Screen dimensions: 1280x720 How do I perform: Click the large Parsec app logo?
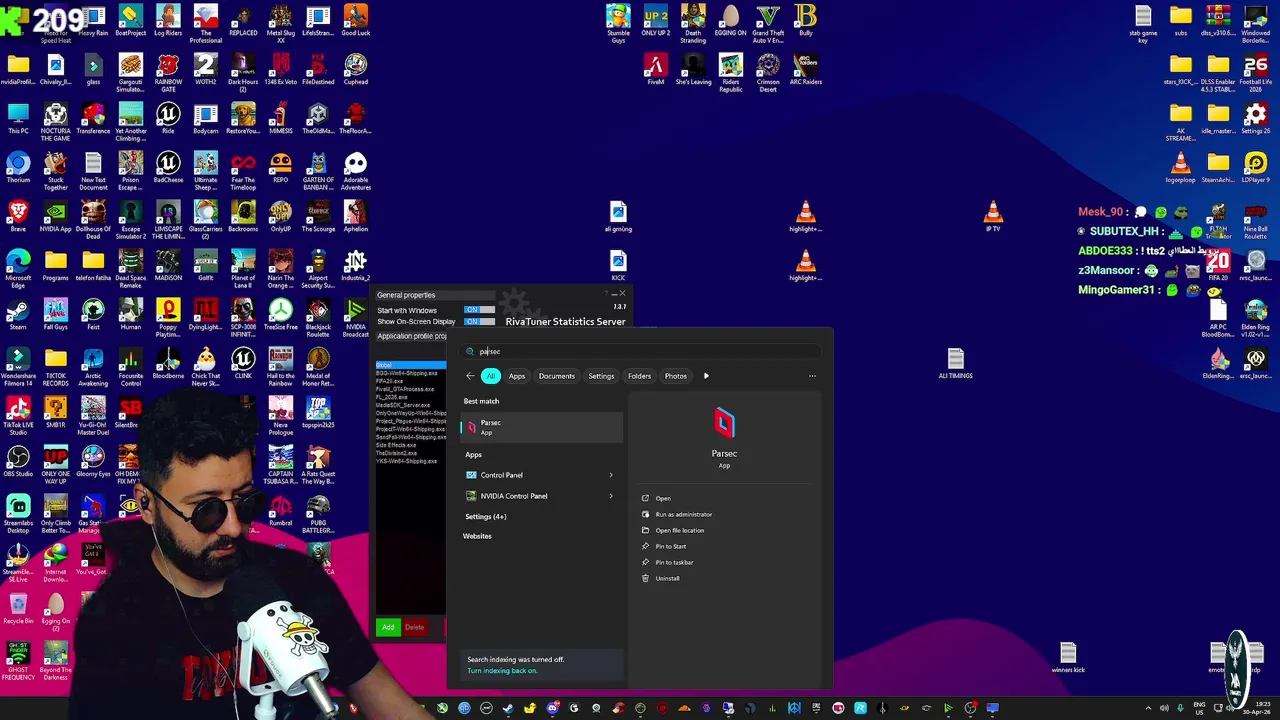click(724, 423)
